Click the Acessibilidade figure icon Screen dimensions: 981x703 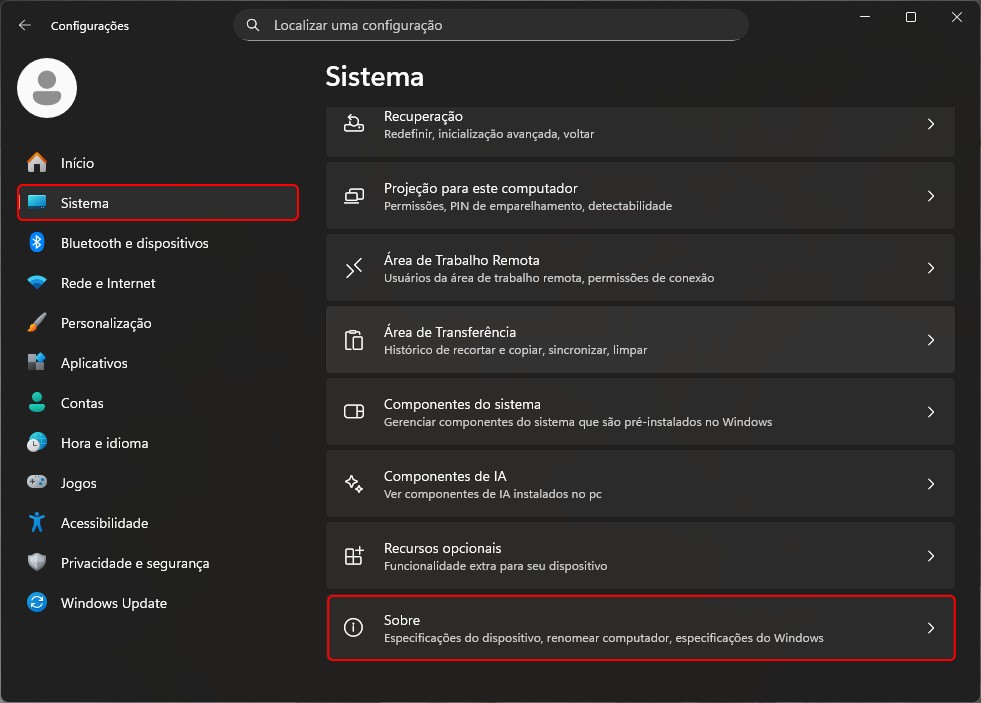[37, 523]
